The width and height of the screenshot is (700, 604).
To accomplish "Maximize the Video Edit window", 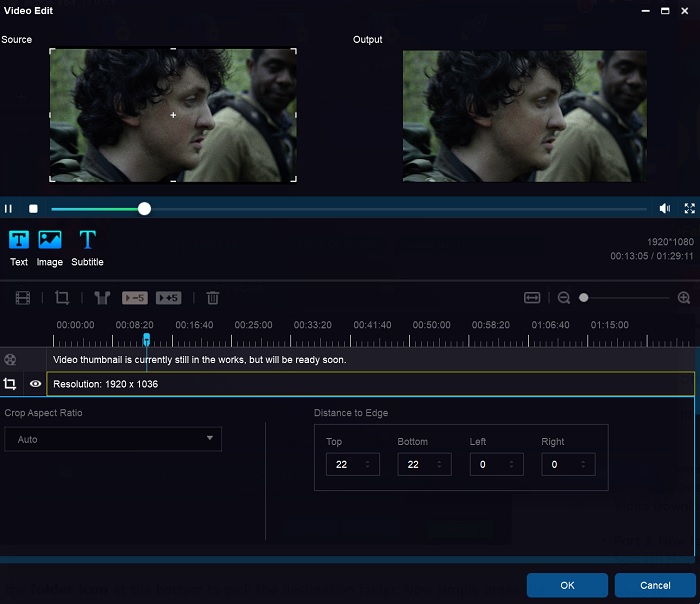I will [x=665, y=11].
